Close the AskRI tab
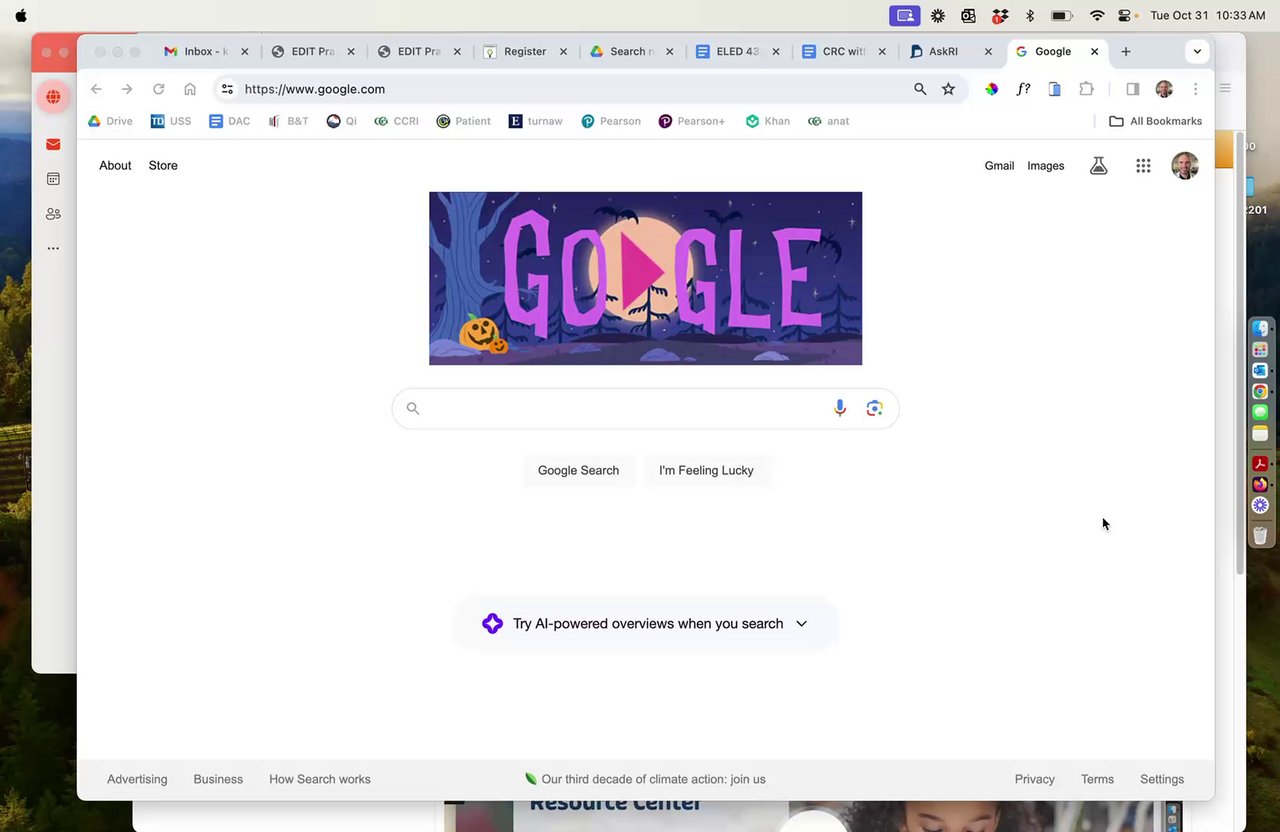The width and height of the screenshot is (1280, 832). coord(988,52)
